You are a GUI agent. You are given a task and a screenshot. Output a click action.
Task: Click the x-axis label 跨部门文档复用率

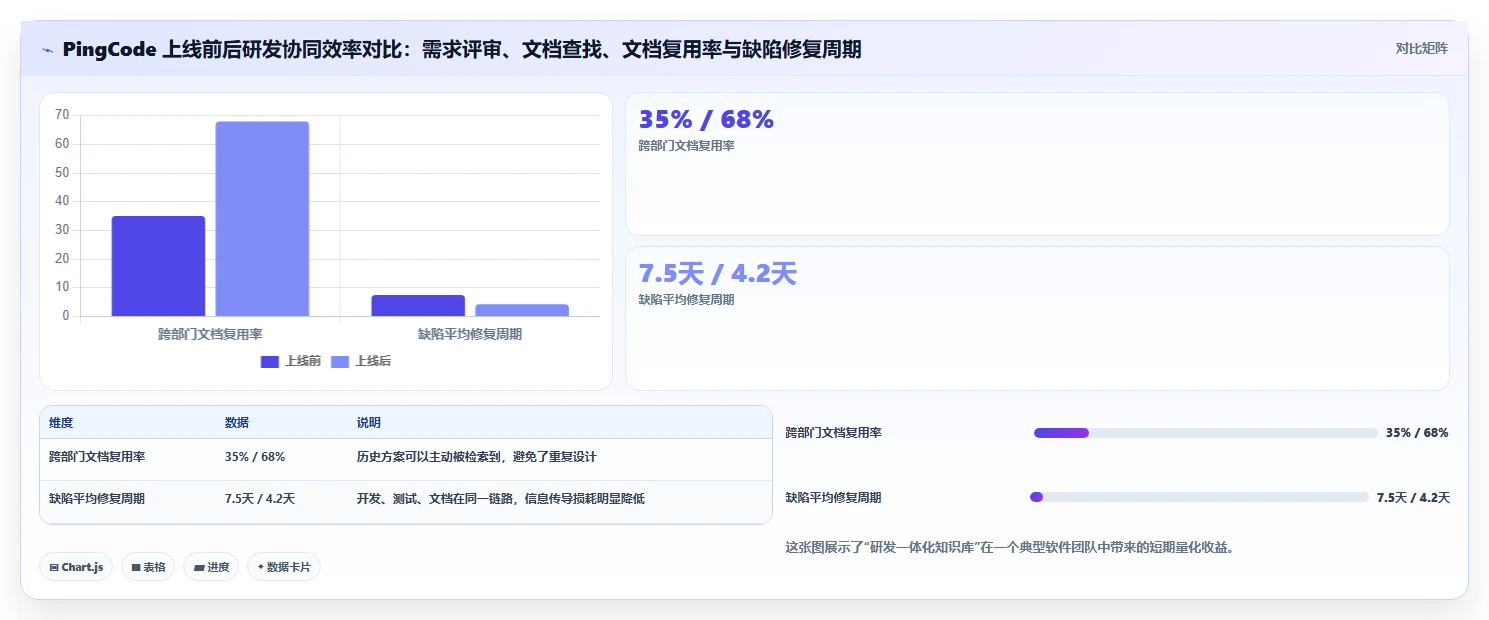point(210,334)
